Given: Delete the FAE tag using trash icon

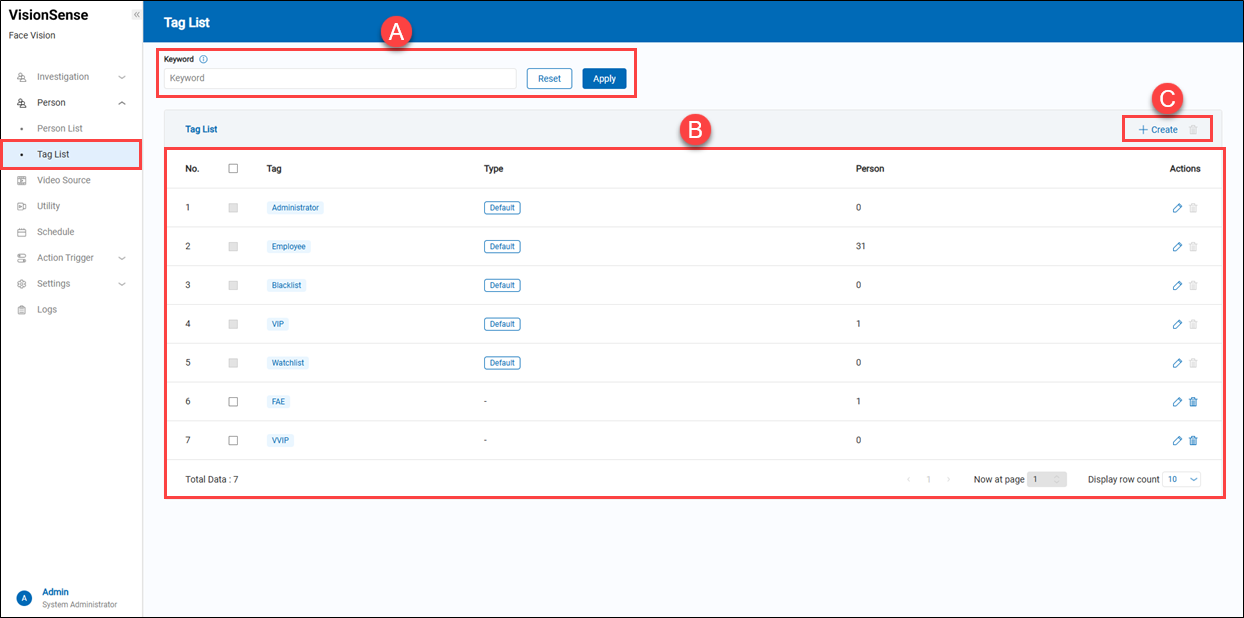Looking at the screenshot, I should 1193,402.
